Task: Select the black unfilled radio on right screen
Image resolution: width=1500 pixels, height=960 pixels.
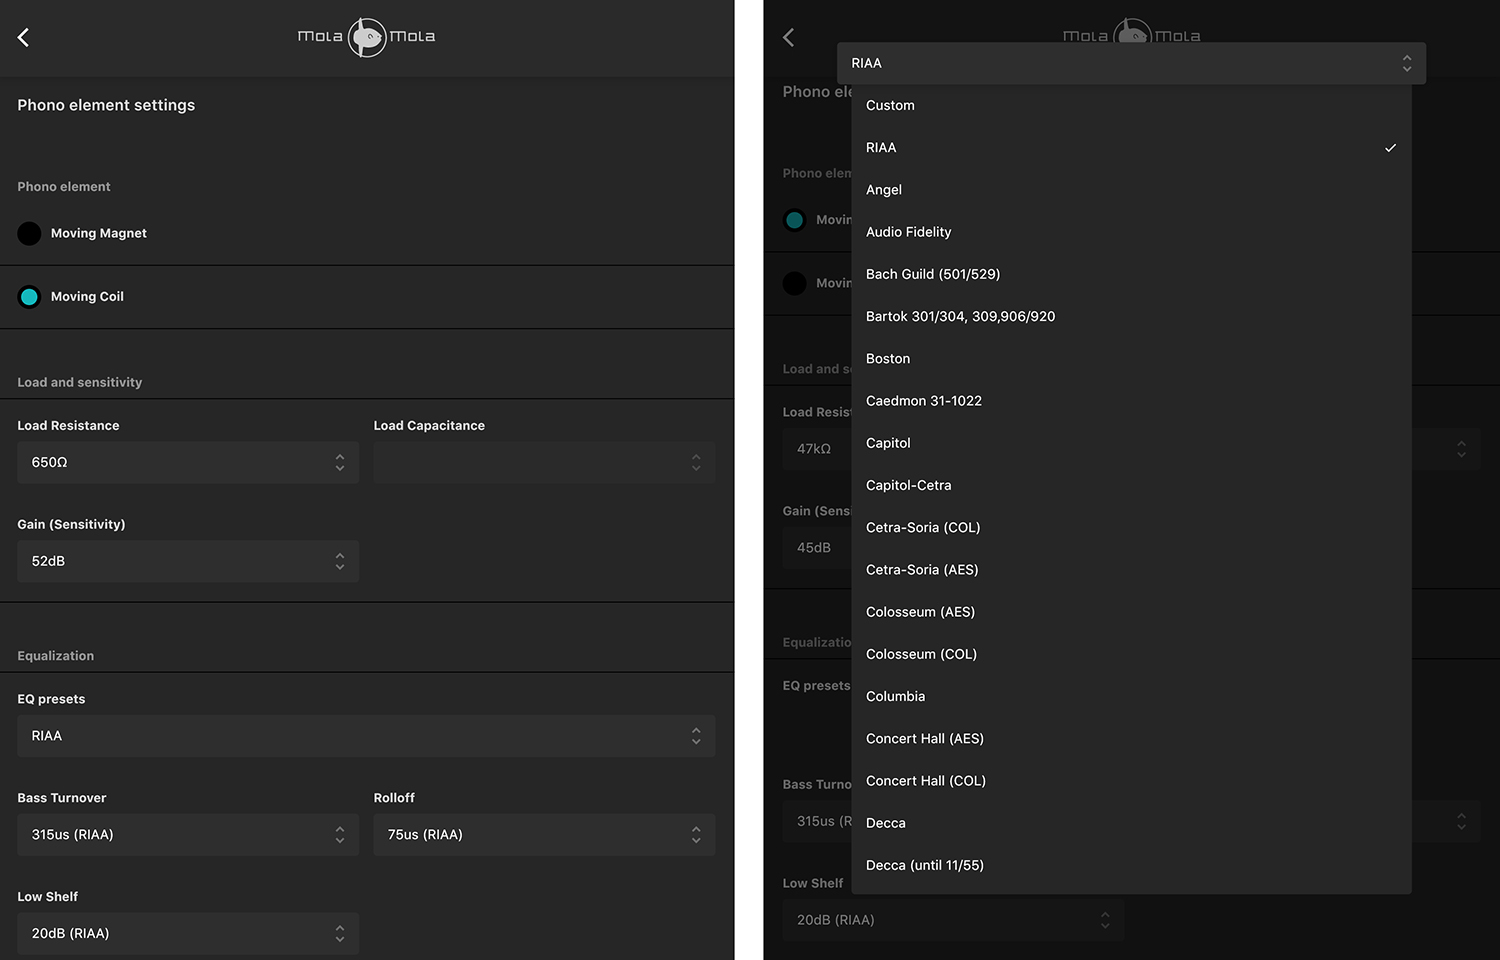Action: point(794,283)
